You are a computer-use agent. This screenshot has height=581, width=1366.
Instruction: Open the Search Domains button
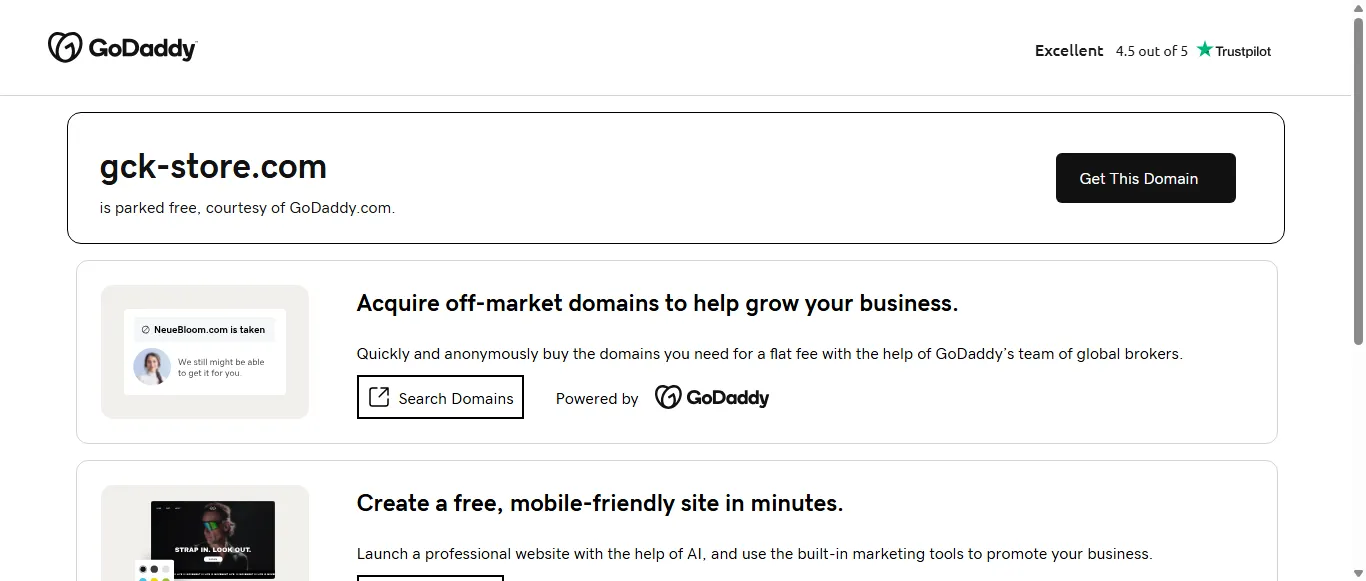(440, 397)
